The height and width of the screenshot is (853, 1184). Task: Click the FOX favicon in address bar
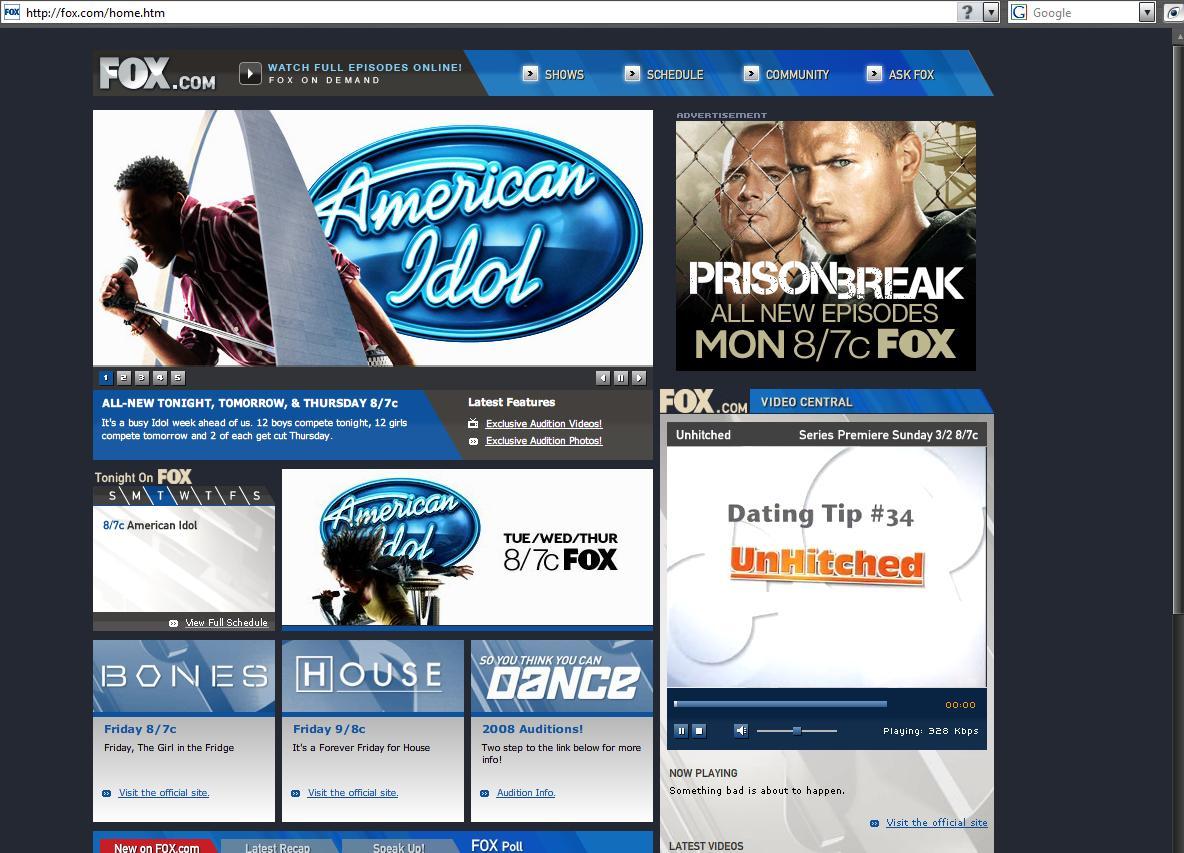12,12
